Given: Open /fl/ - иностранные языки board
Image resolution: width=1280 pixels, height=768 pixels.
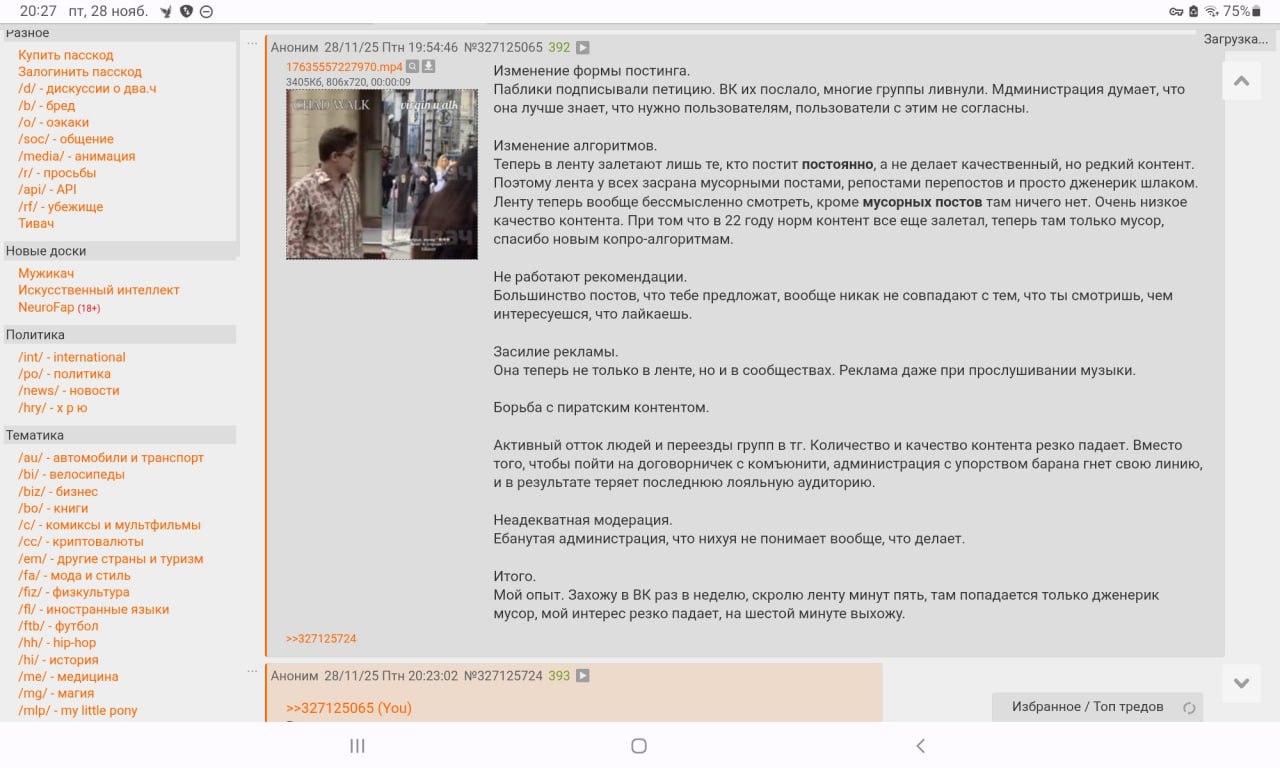Looking at the screenshot, I should pos(93,609).
